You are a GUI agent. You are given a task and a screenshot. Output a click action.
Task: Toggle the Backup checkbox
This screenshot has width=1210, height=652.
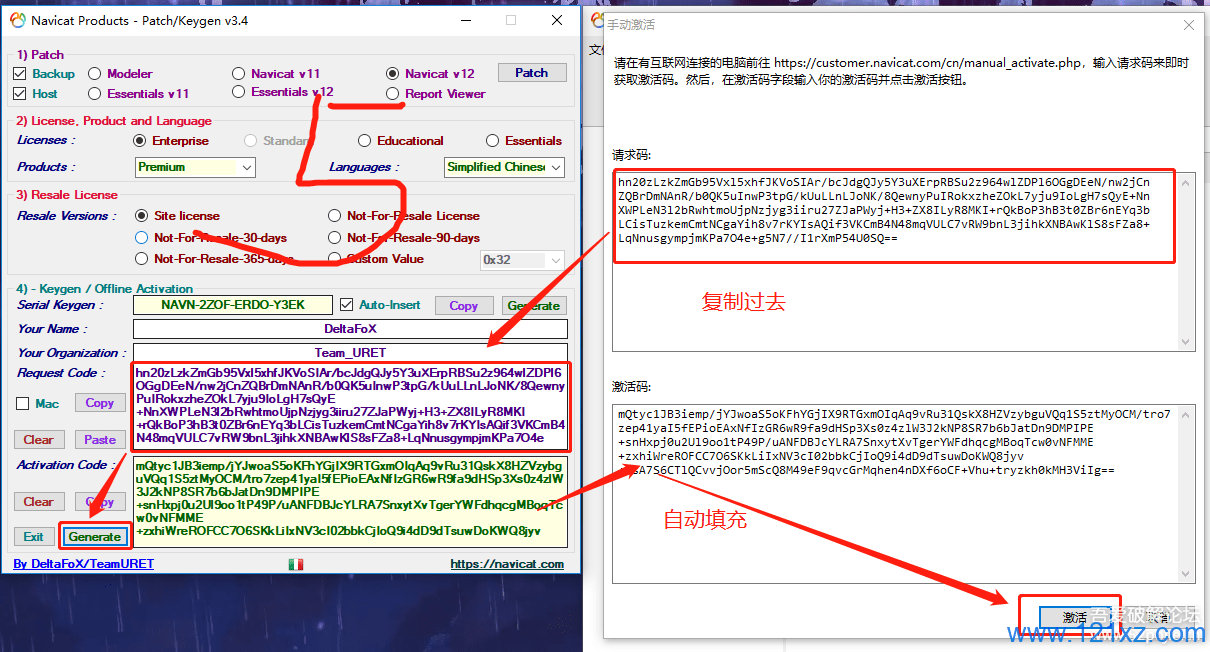pyautogui.click(x=20, y=74)
